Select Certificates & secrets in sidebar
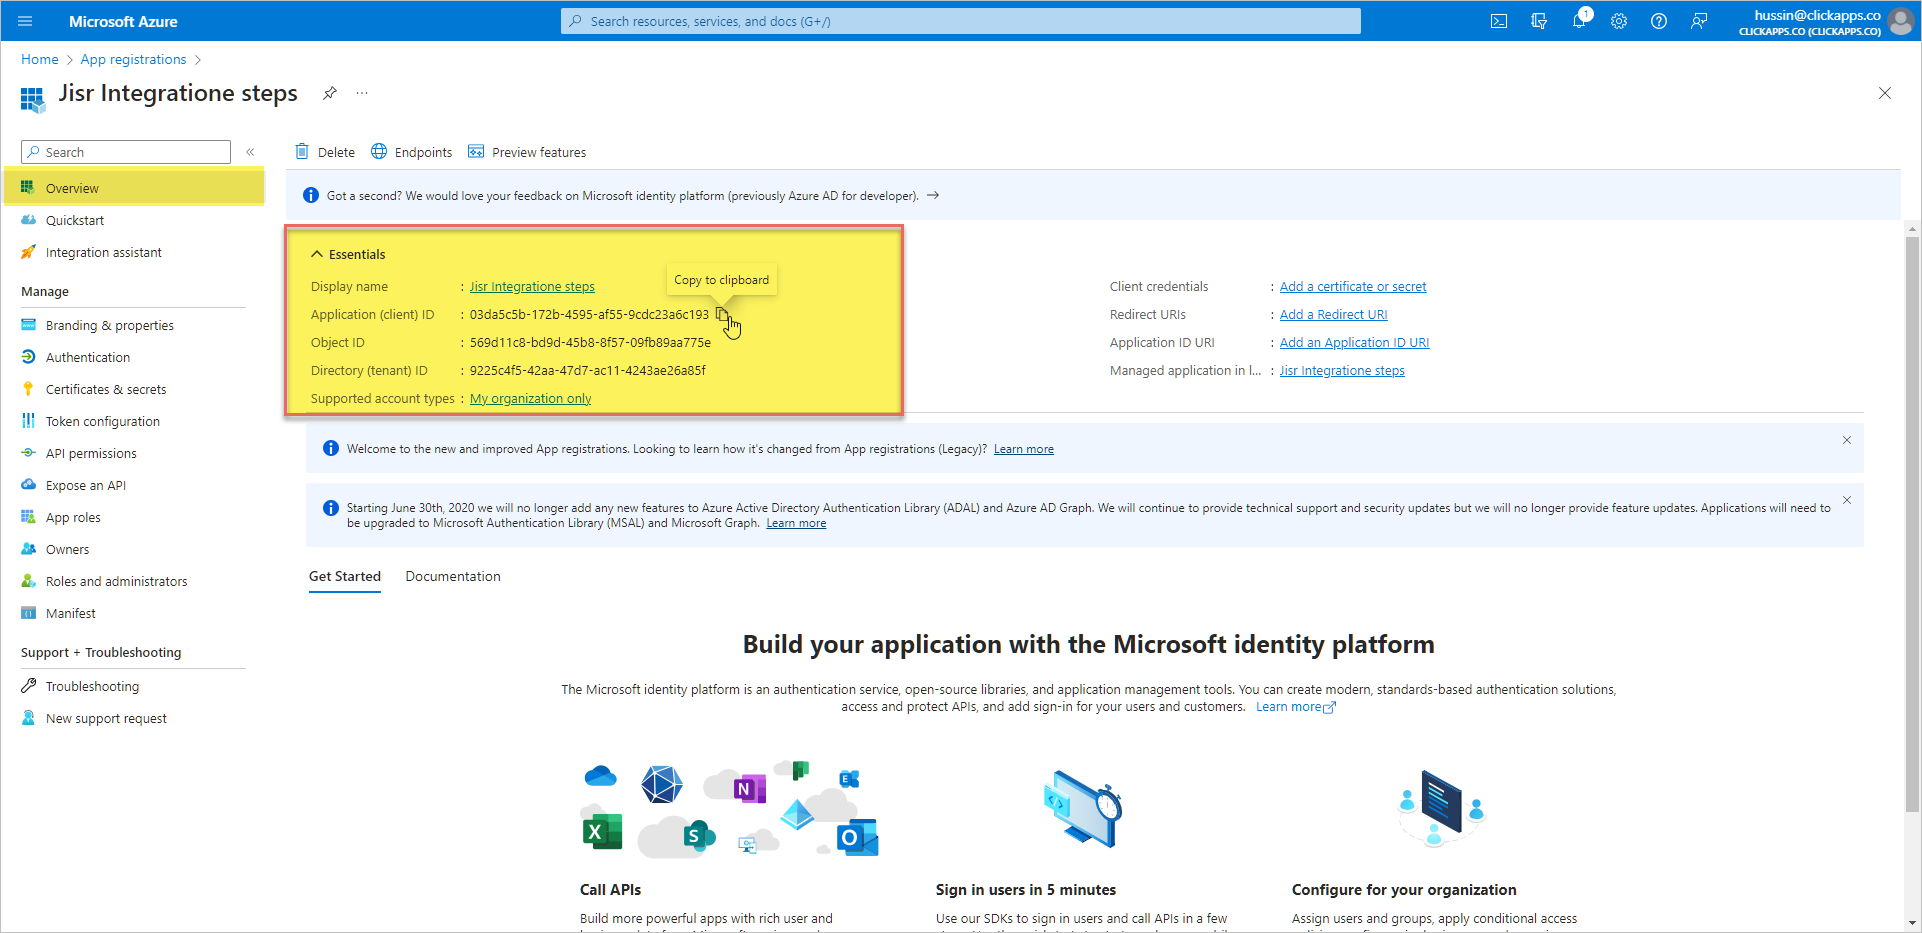This screenshot has width=1922, height=933. point(106,389)
